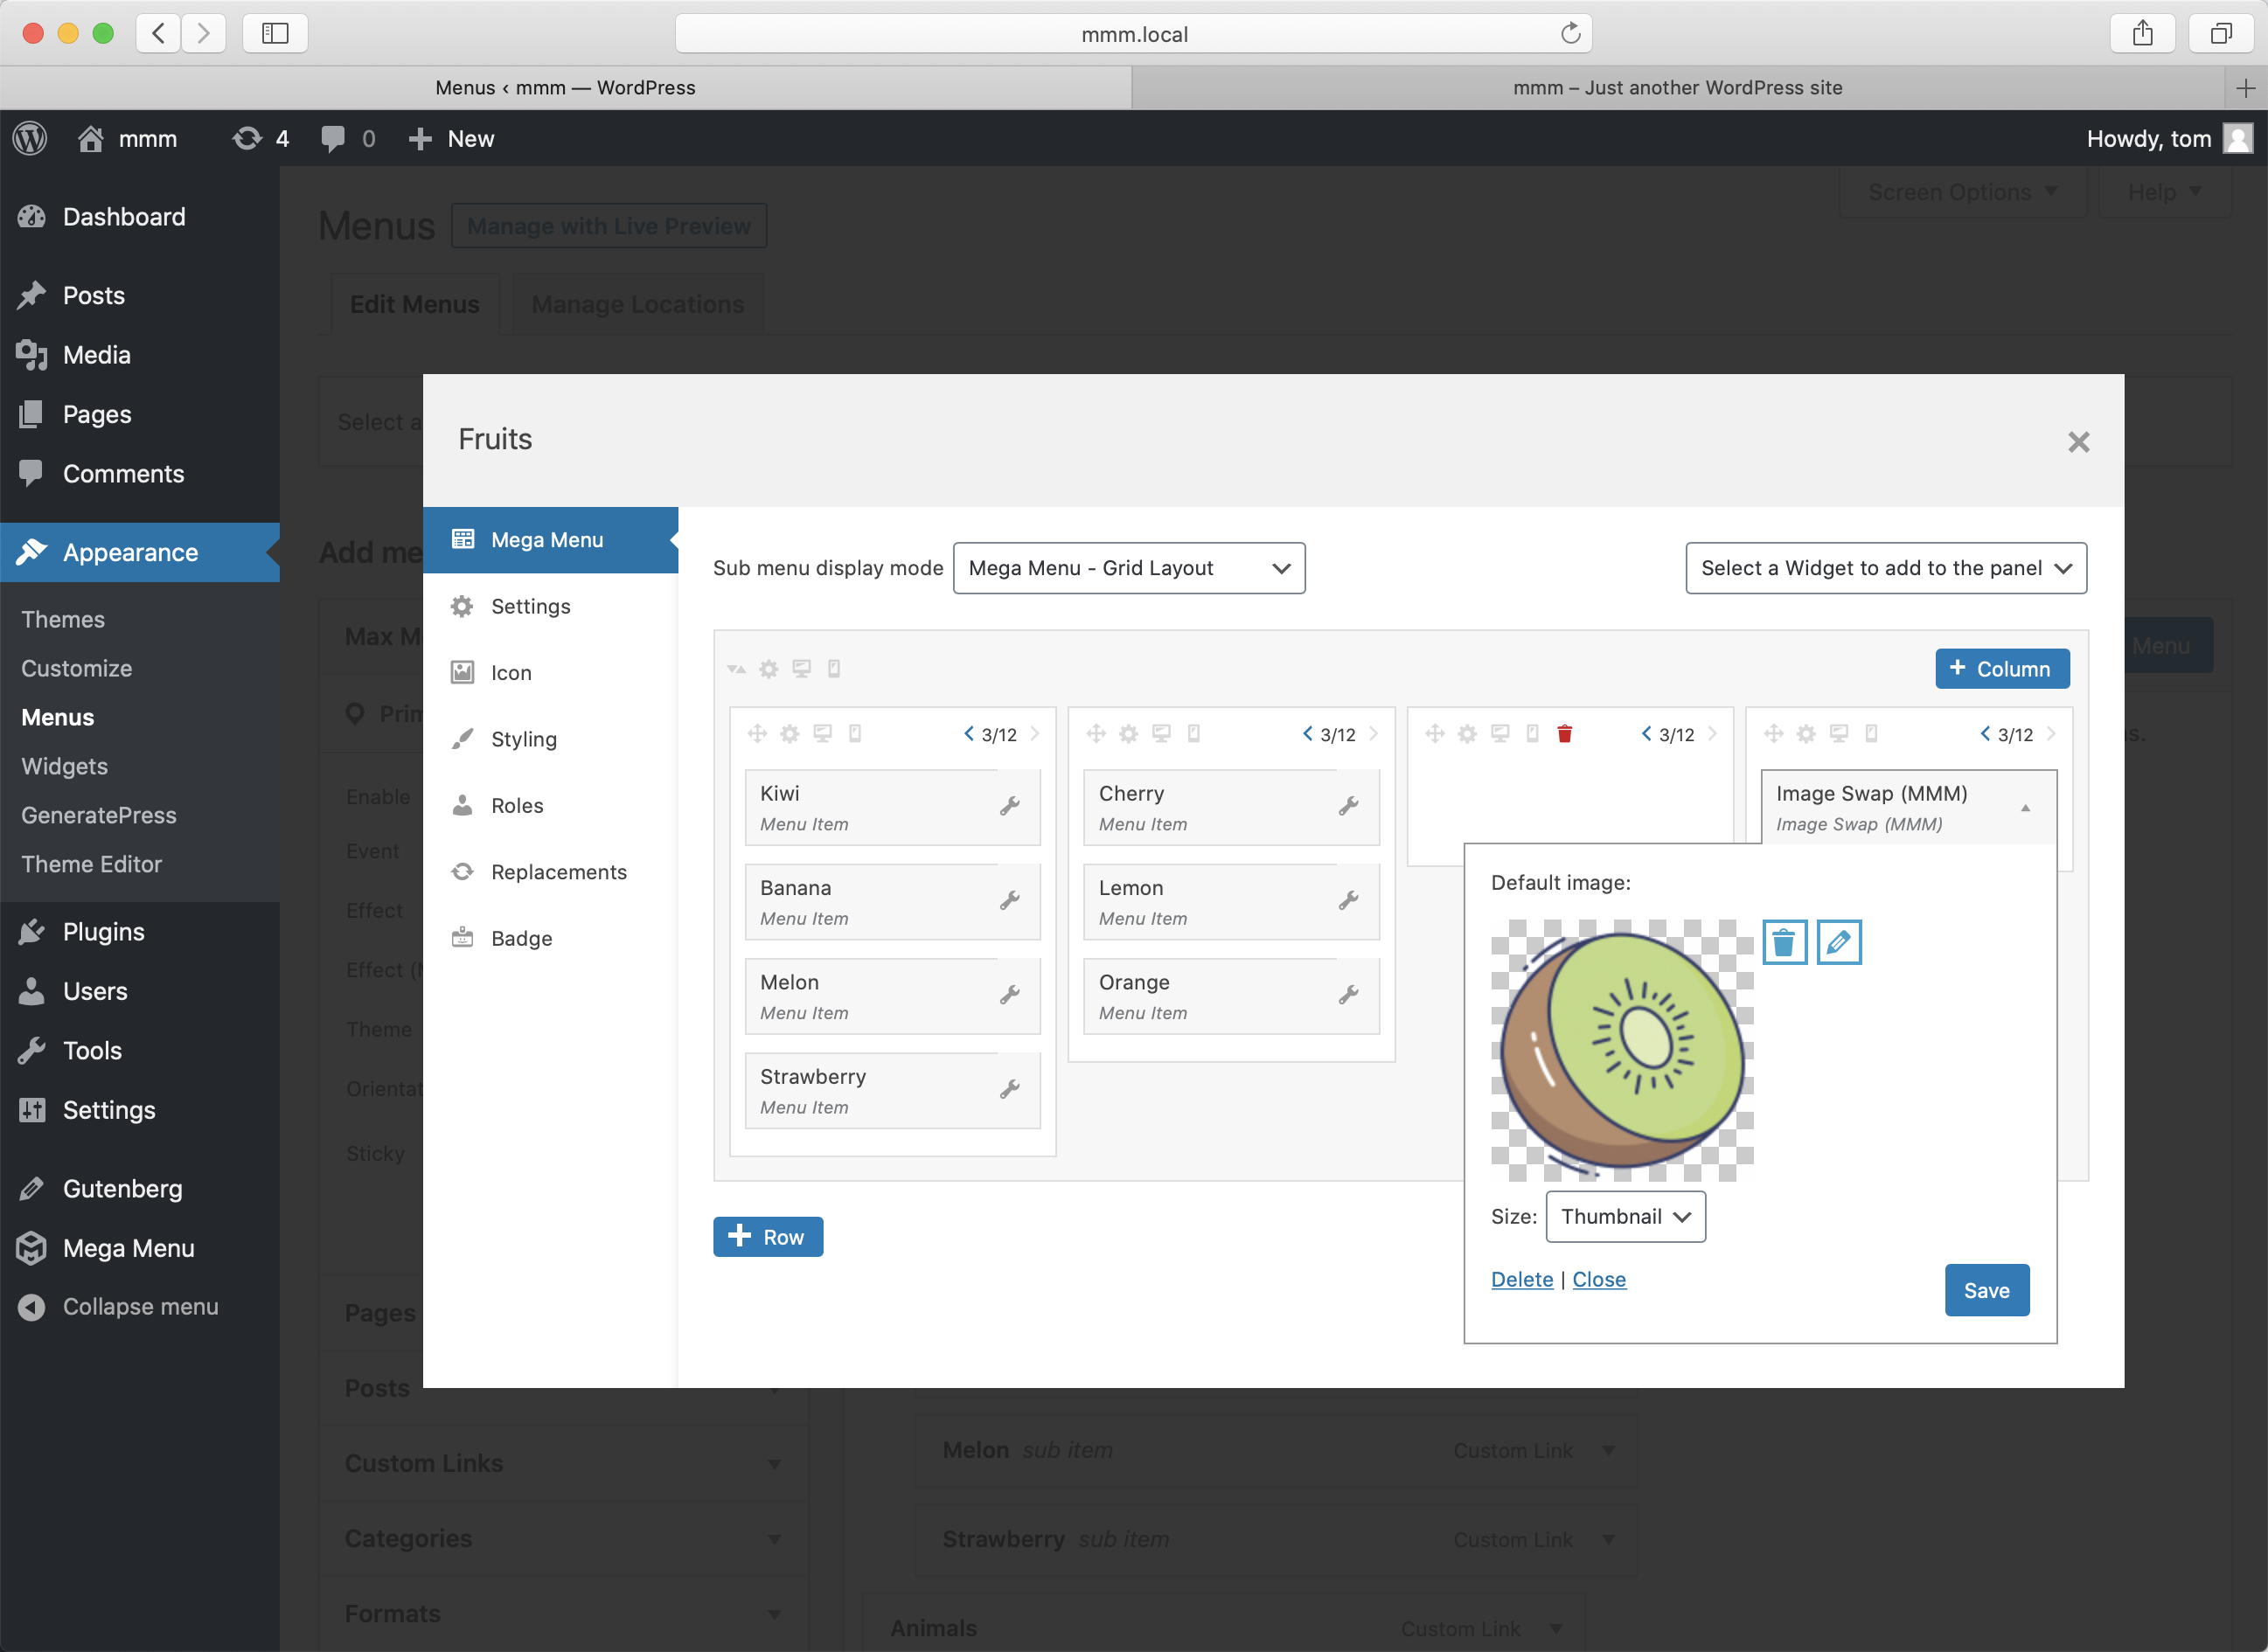Close the Fruits modal with X icon
The height and width of the screenshot is (1652, 2268).
click(x=2078, y=442)
